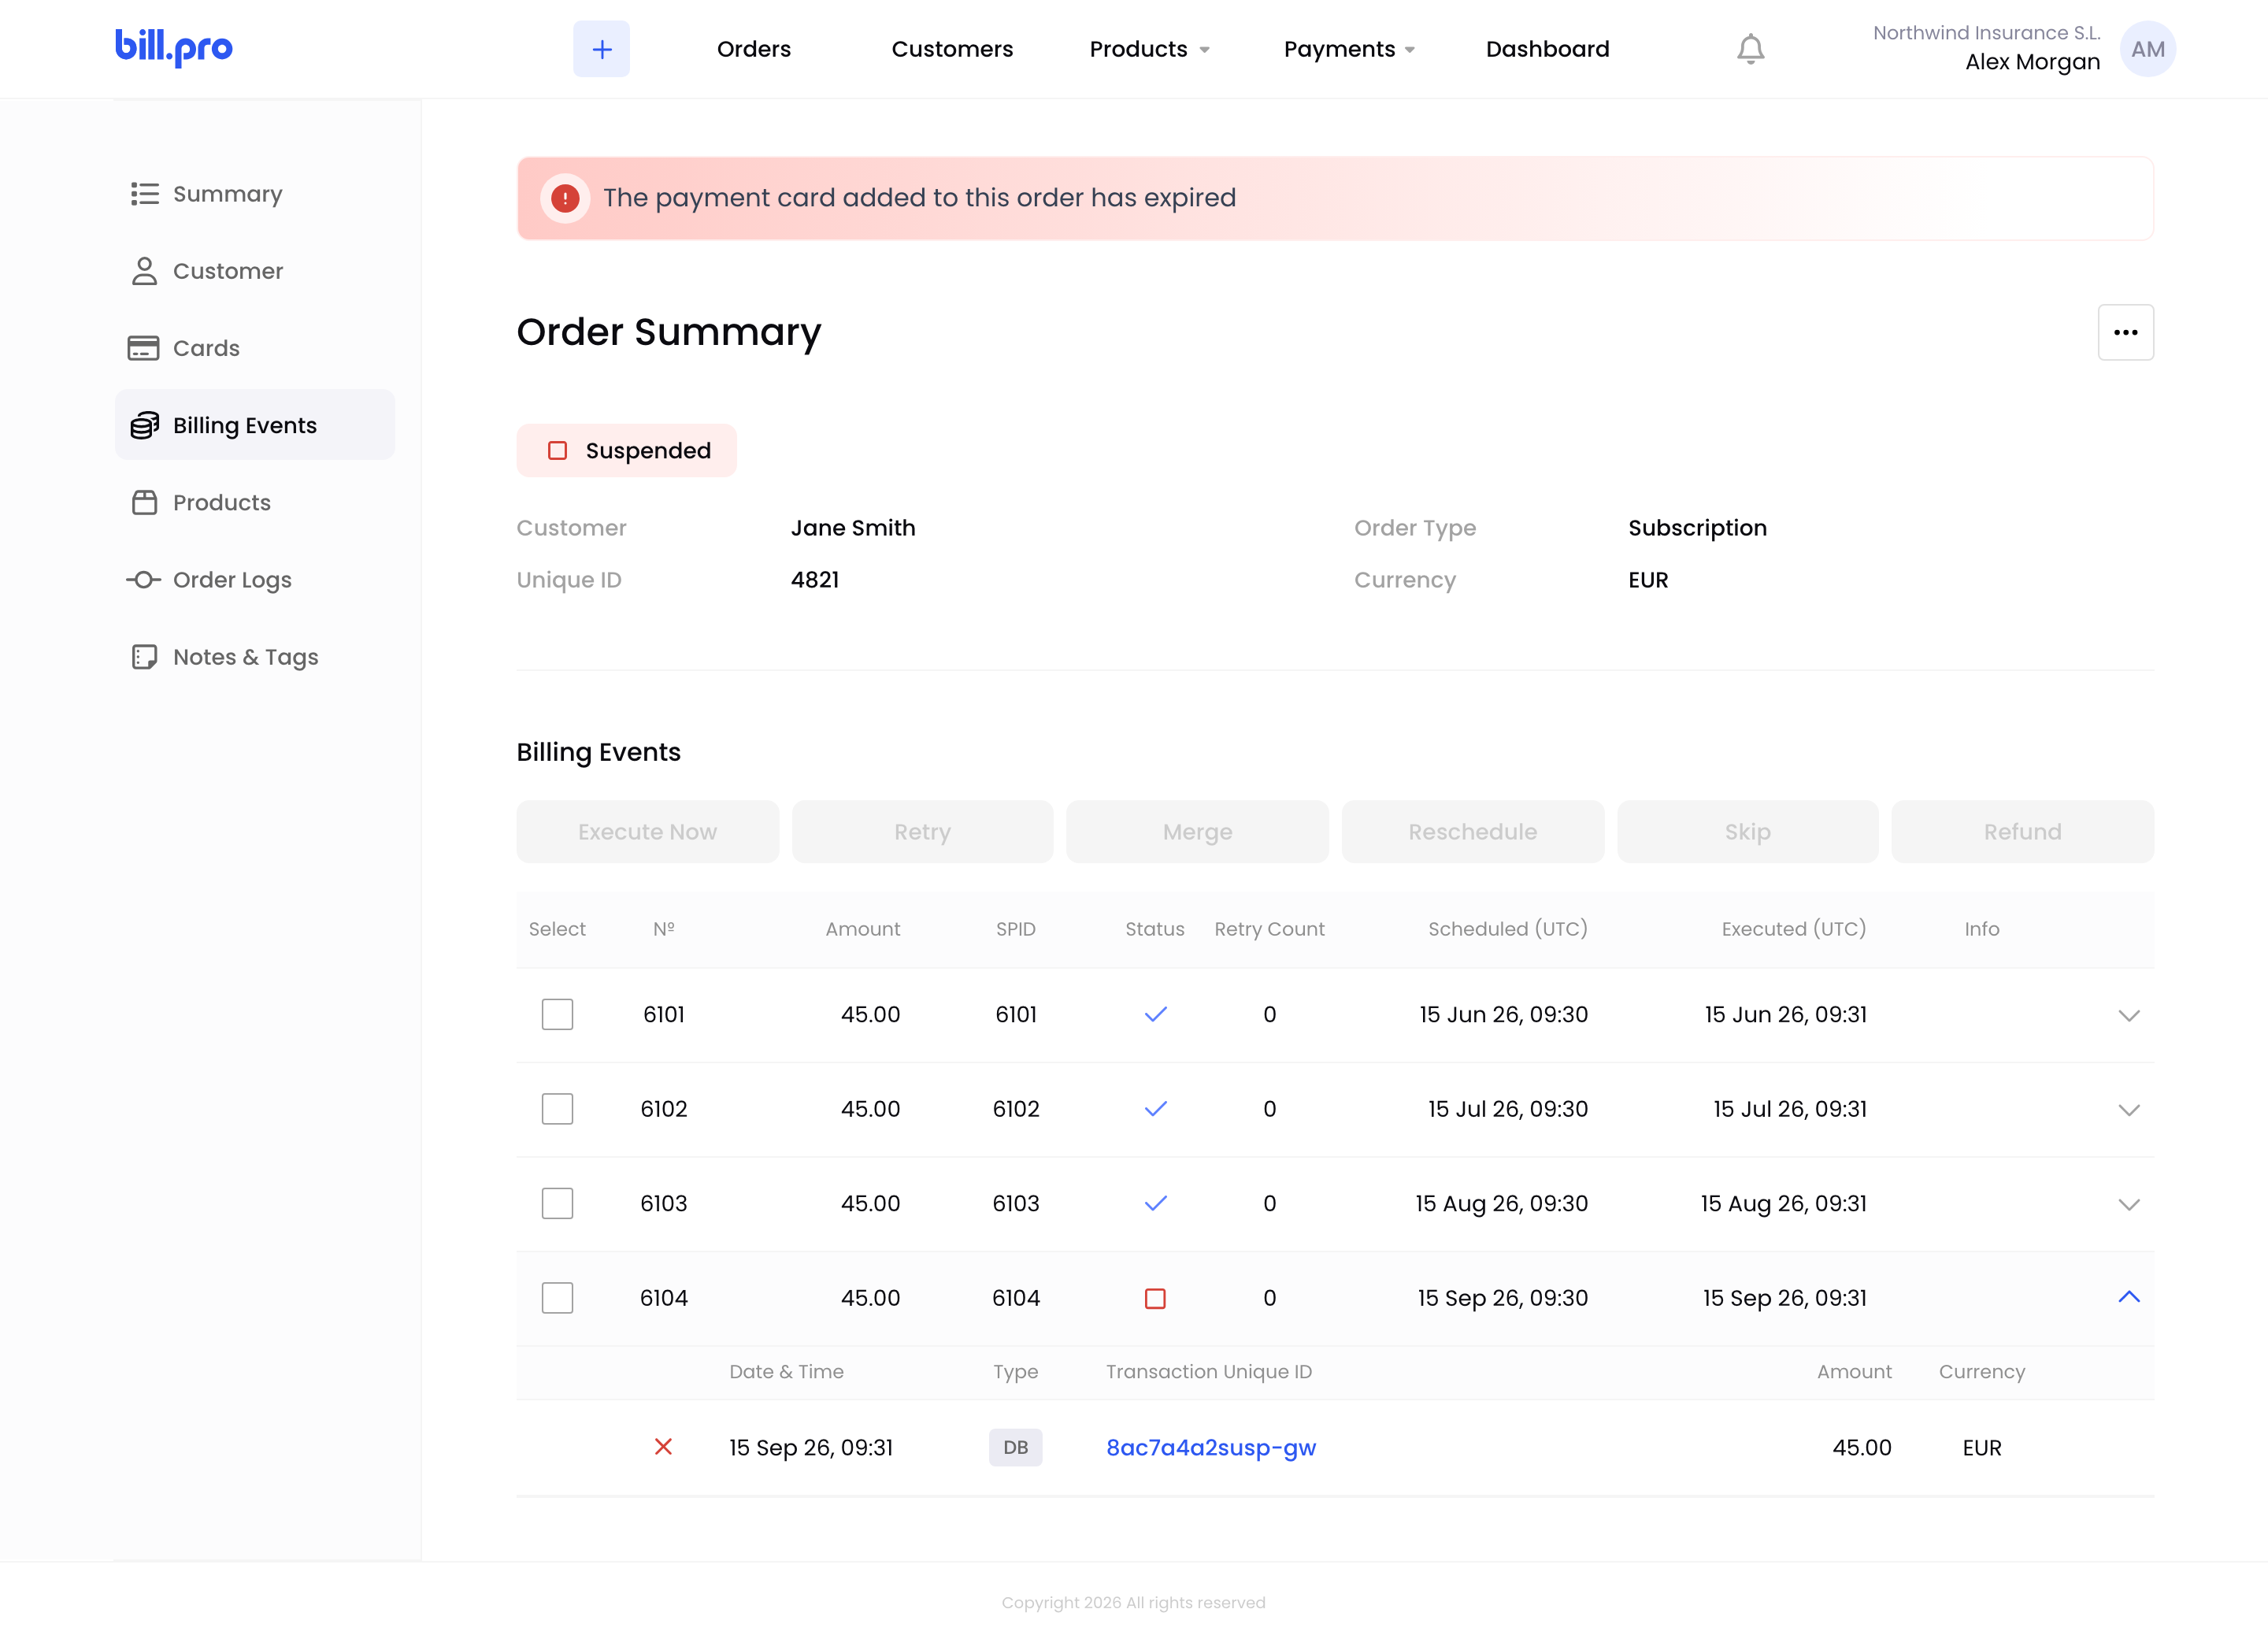Click the Billing Events coins icon
The width and height of the screenshot is (2268, 1635).
[145, 425]
